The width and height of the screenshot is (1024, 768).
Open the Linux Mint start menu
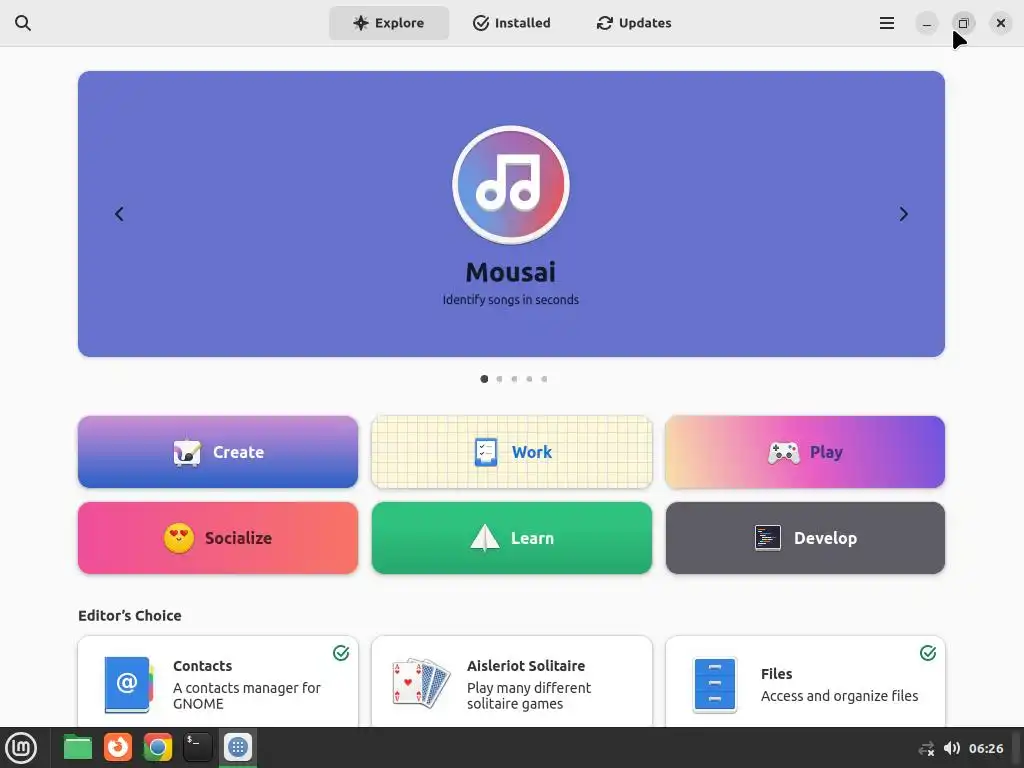[21, 748]
